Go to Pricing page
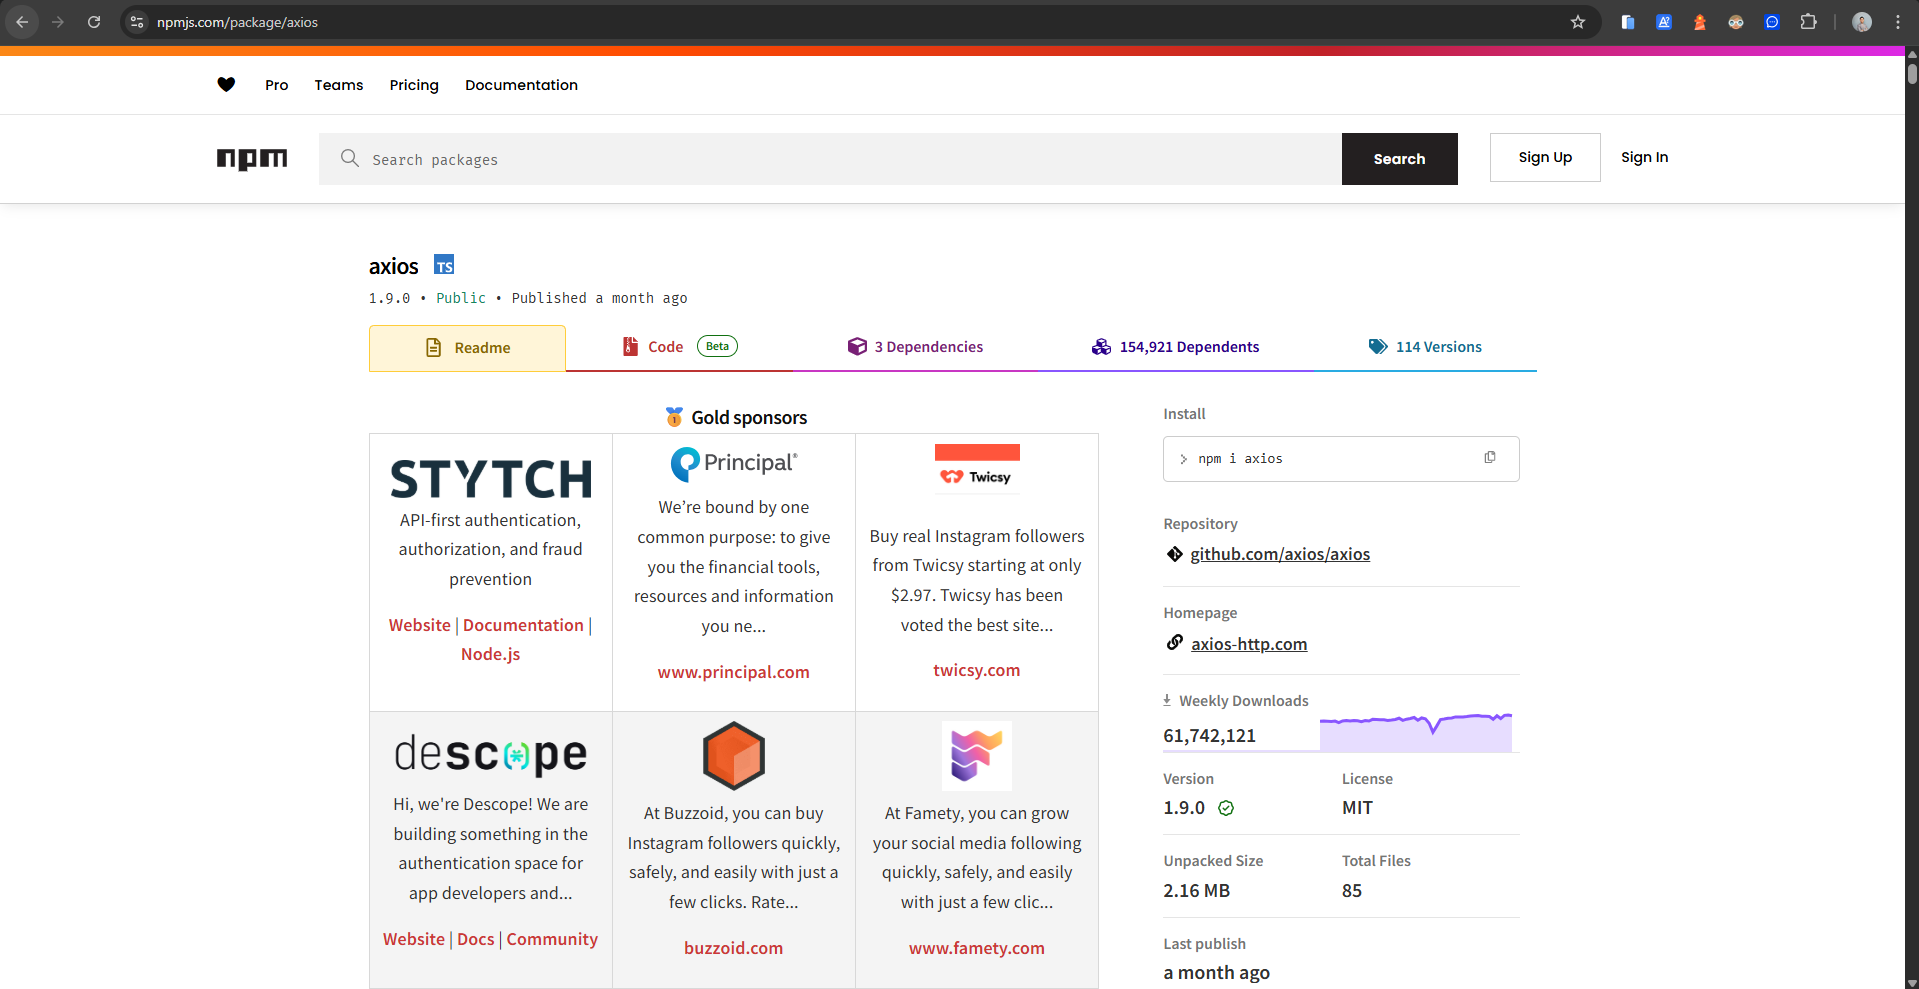Screen dimensions: 1919x989 [x=414, y=85]
